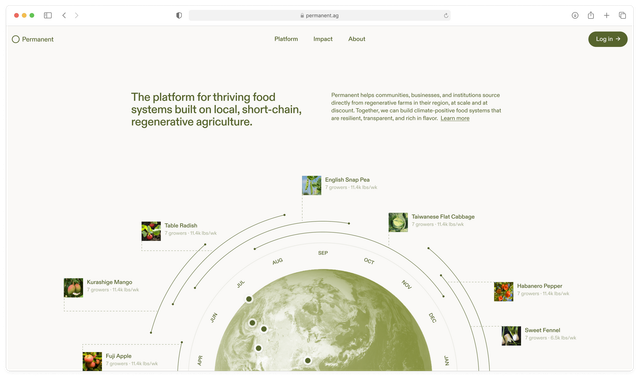
Task: Reload the page with the refresh icon
Action: (446, 16)
